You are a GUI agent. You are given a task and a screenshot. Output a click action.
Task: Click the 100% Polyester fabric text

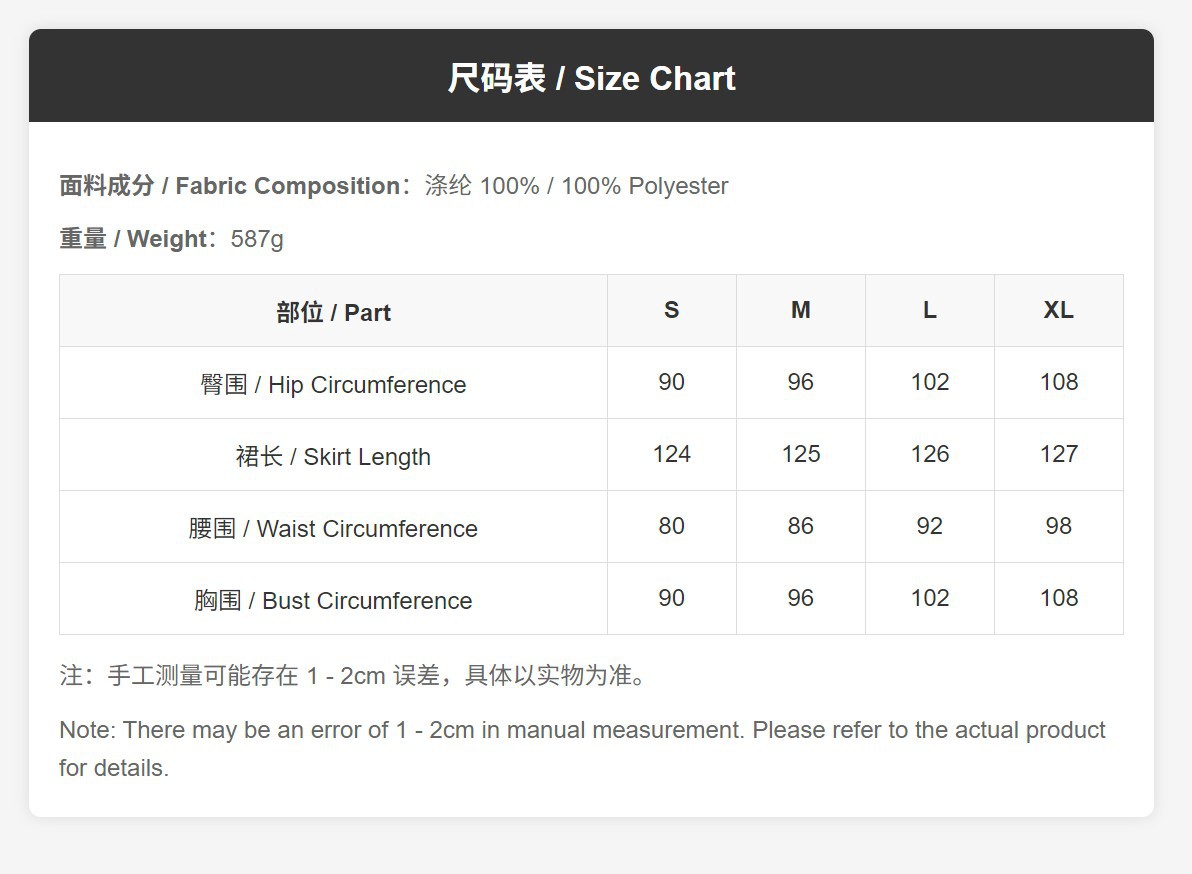click(x=577, y=186)
